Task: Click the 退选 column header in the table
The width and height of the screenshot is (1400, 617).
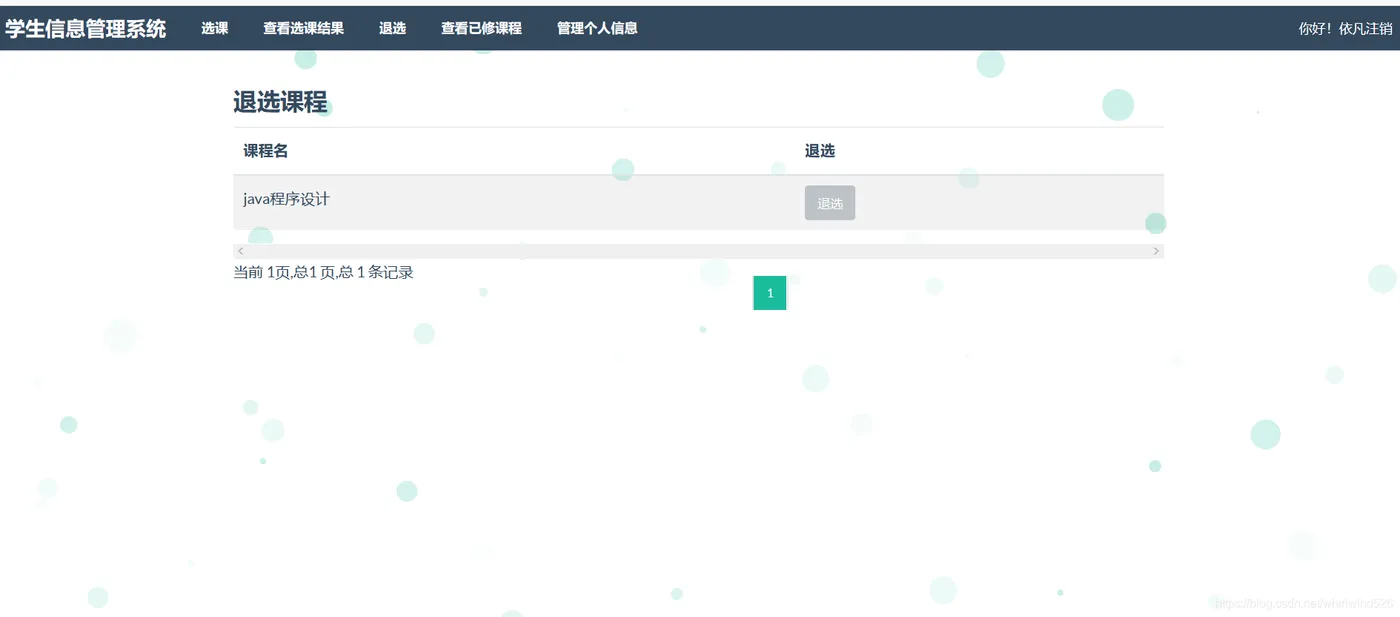Action: click(x=820, y=151)
